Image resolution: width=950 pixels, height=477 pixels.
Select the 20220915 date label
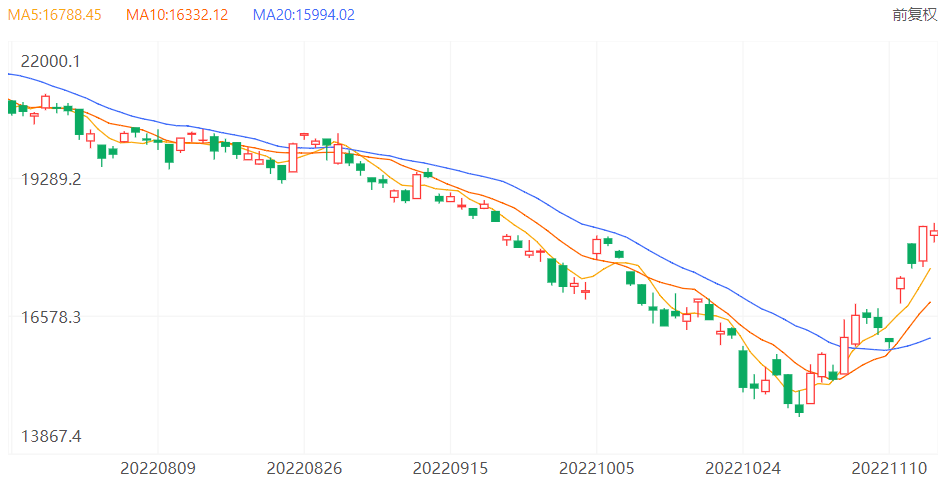tap(450, 468)
